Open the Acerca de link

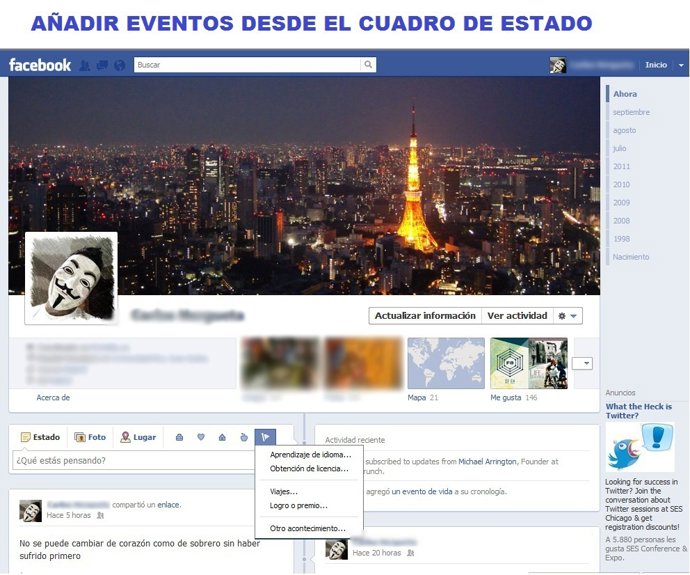pyautogui.click(x=53, y=397)
